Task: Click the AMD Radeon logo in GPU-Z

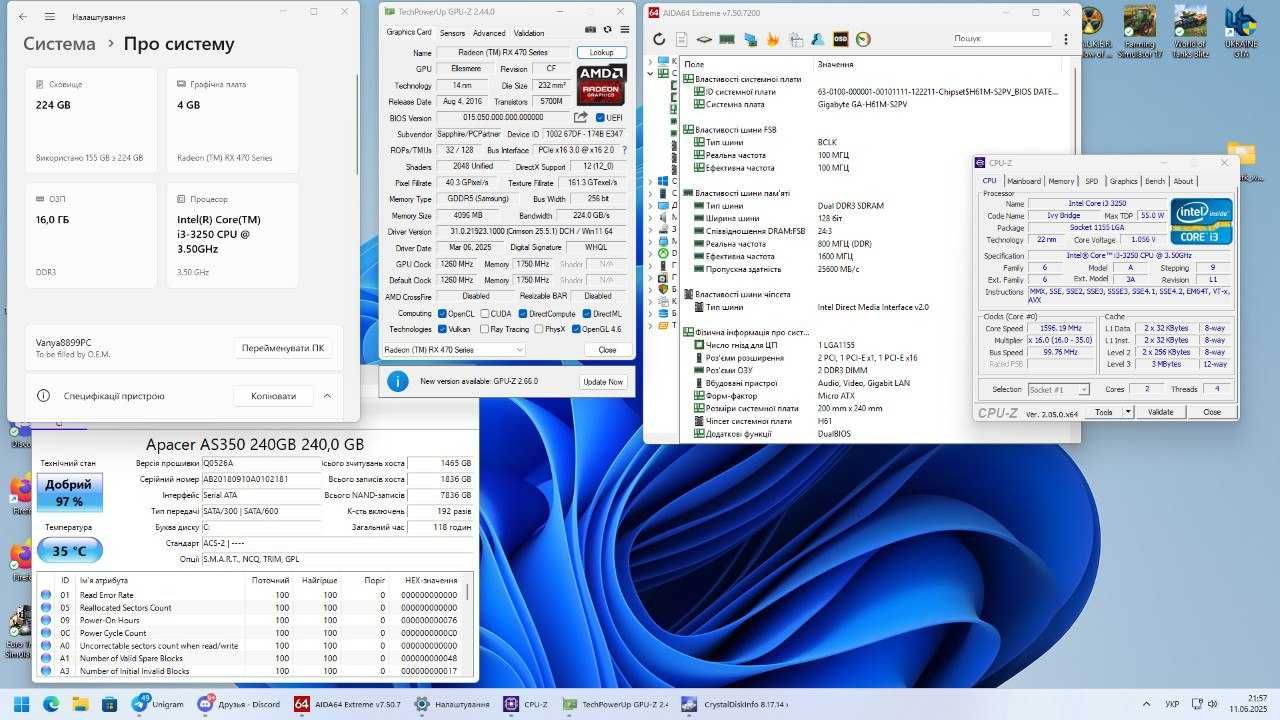Action: tap(602, 85)
